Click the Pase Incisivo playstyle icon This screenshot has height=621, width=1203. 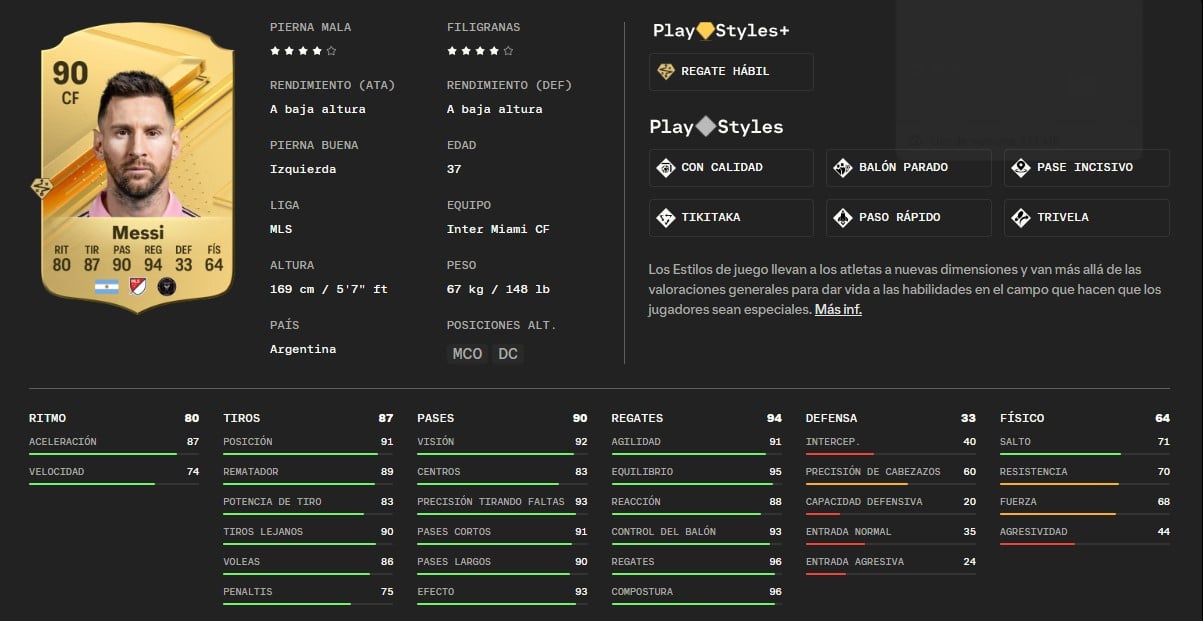tap(1021, 168)
